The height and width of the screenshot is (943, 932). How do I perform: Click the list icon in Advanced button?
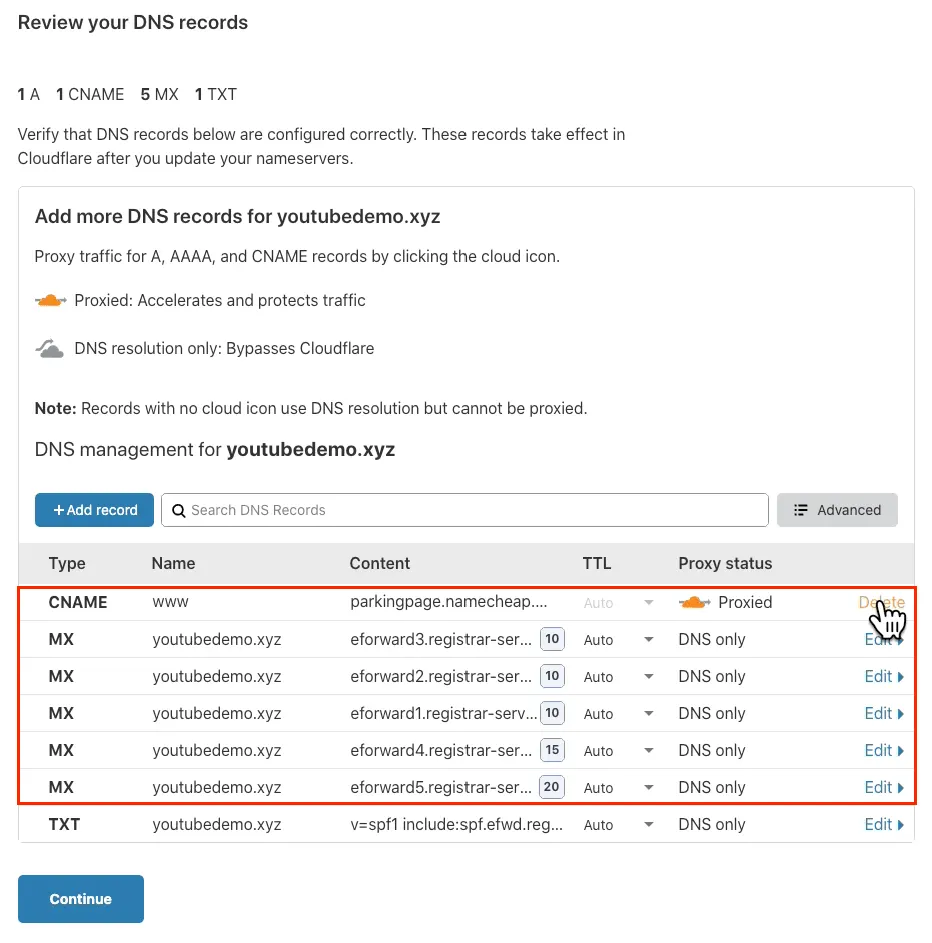[800, 510]
